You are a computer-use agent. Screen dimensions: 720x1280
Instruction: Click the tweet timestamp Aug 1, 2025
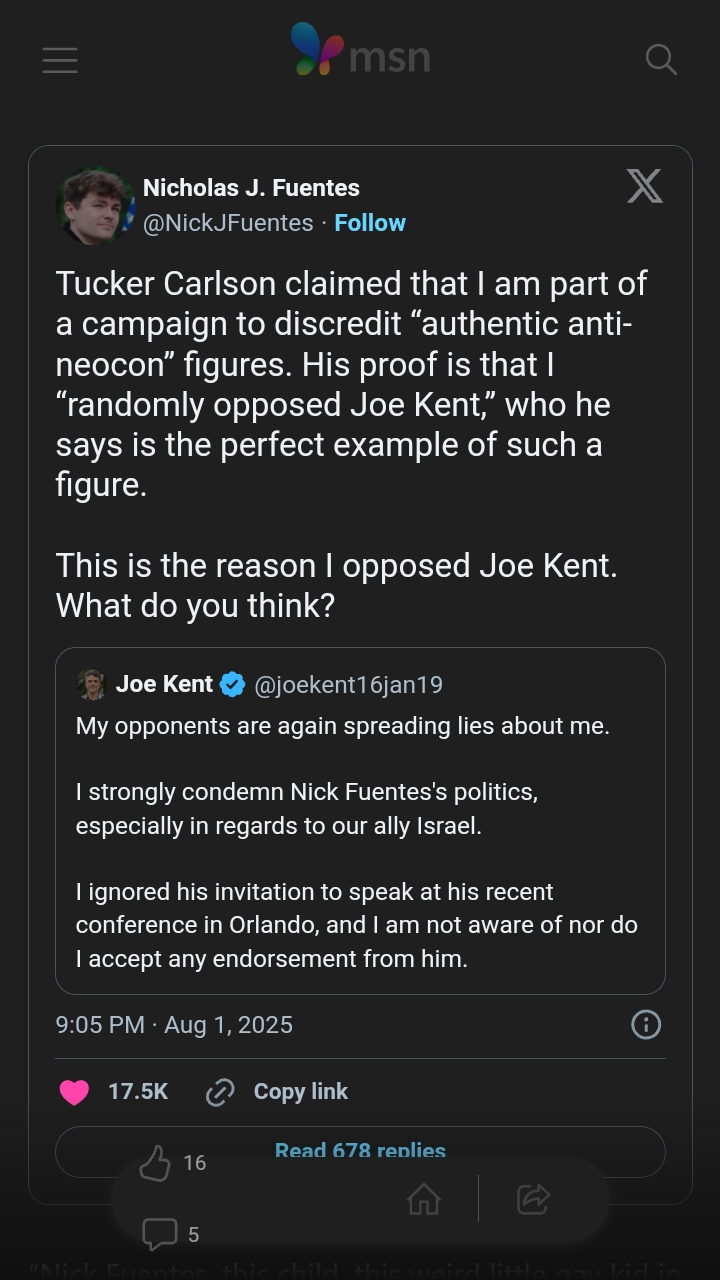click(174, 1024)
